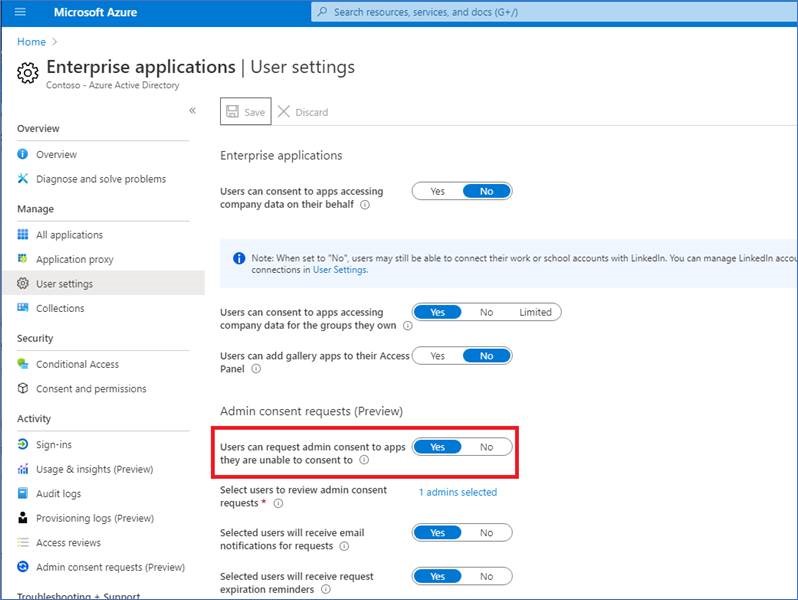Open Application proxy in Manage menu
798x600 pixels.
point(74,259)
